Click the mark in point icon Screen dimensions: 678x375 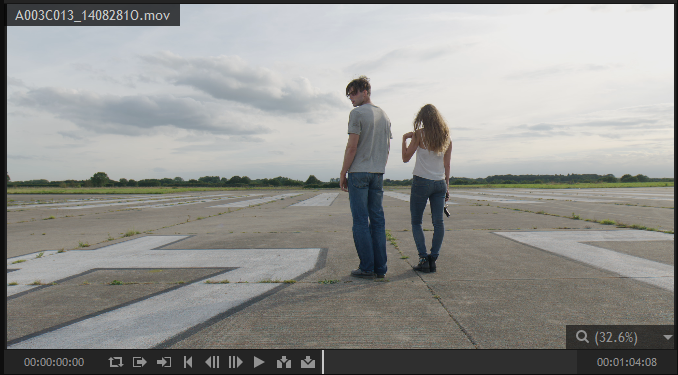pos(164,362)
